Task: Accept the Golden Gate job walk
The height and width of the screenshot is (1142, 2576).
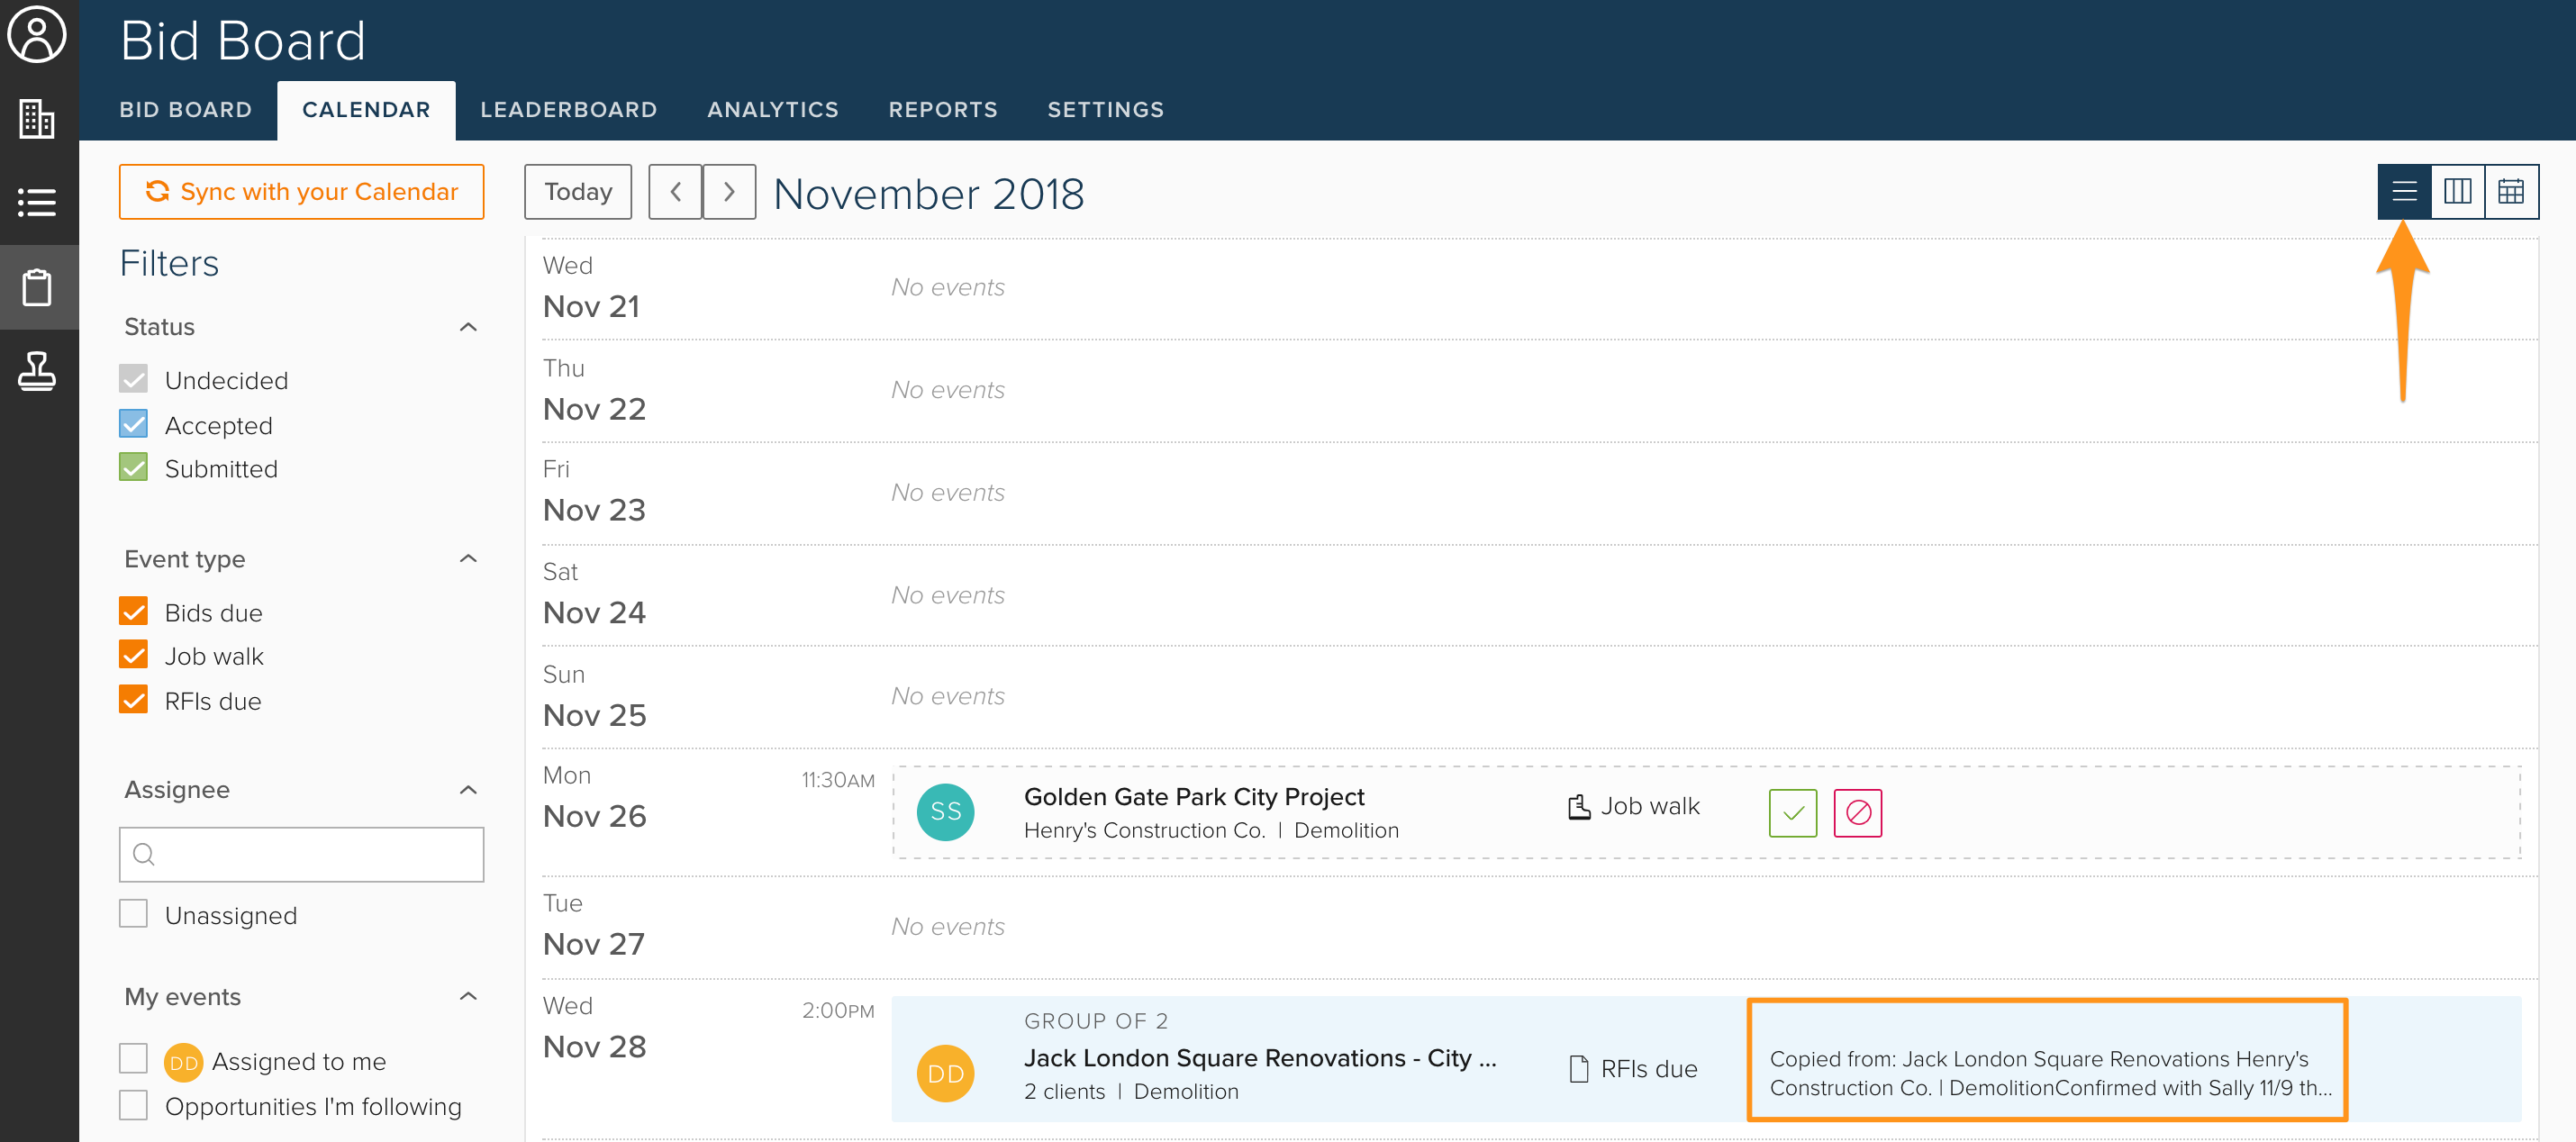Action: [x=1792, y=812]
